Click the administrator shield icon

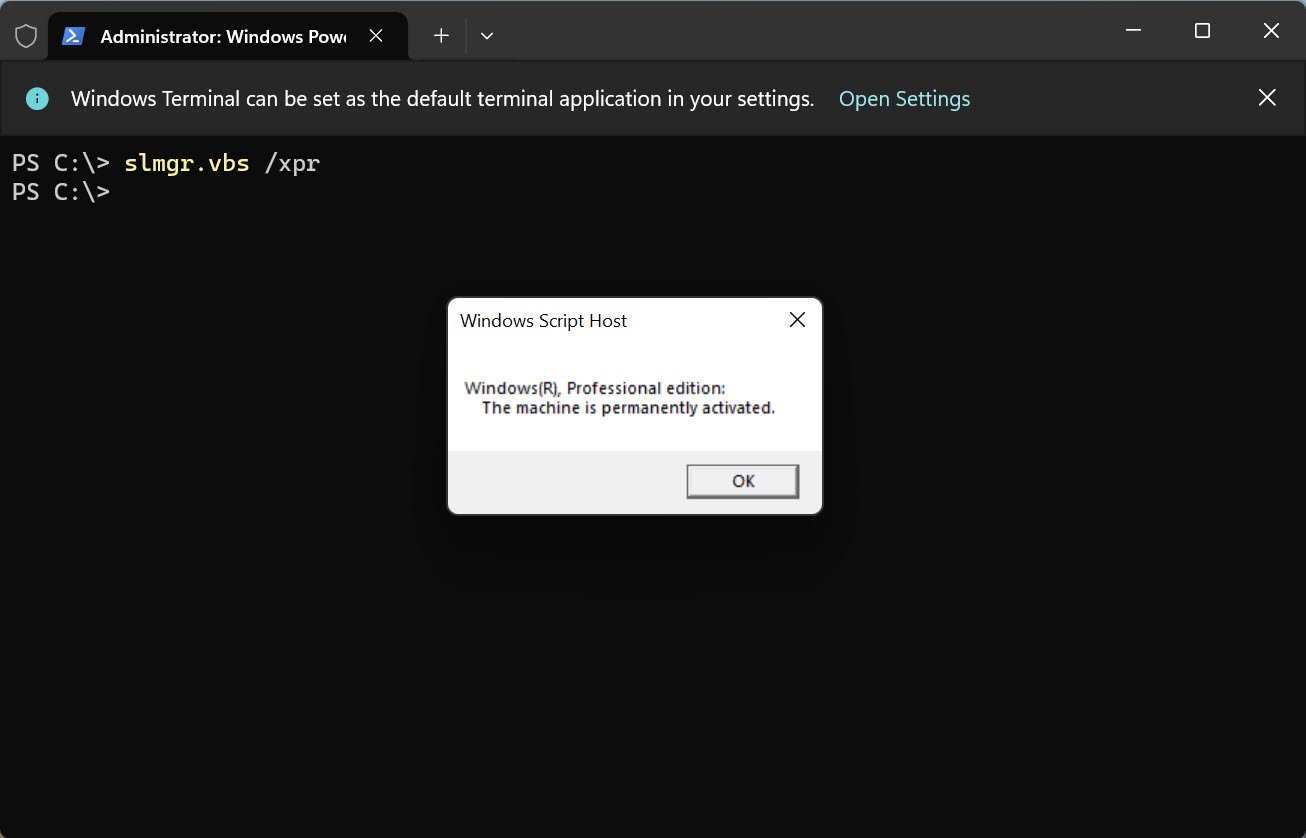tap(26, 36)
